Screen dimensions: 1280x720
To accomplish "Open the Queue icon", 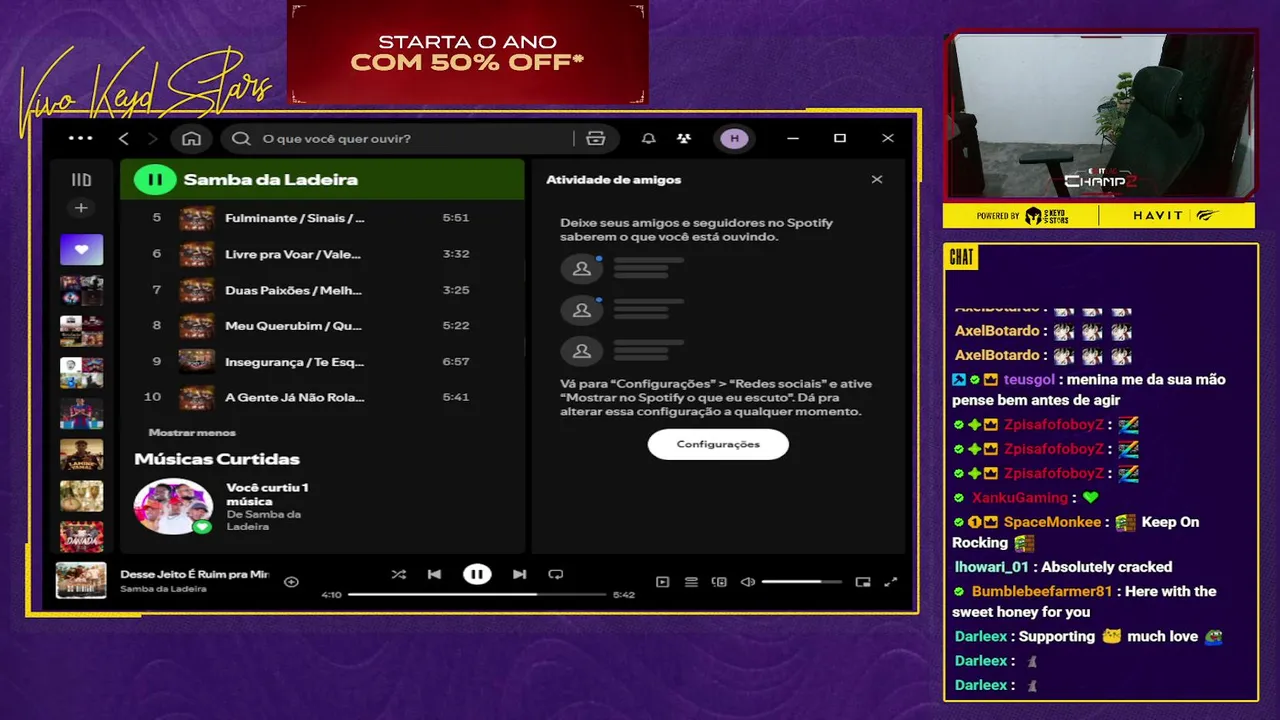I will [691, 582].
